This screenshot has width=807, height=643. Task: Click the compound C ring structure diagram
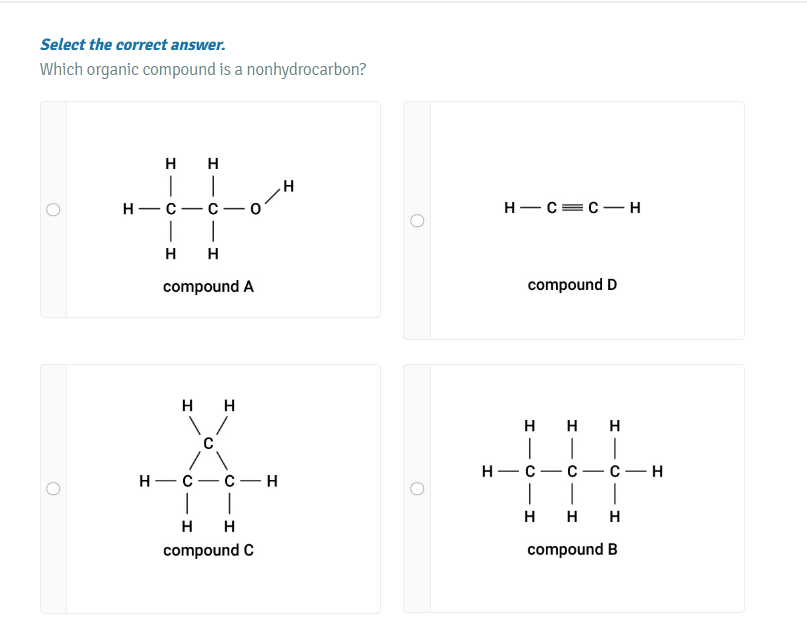click(x=208, y=466)
